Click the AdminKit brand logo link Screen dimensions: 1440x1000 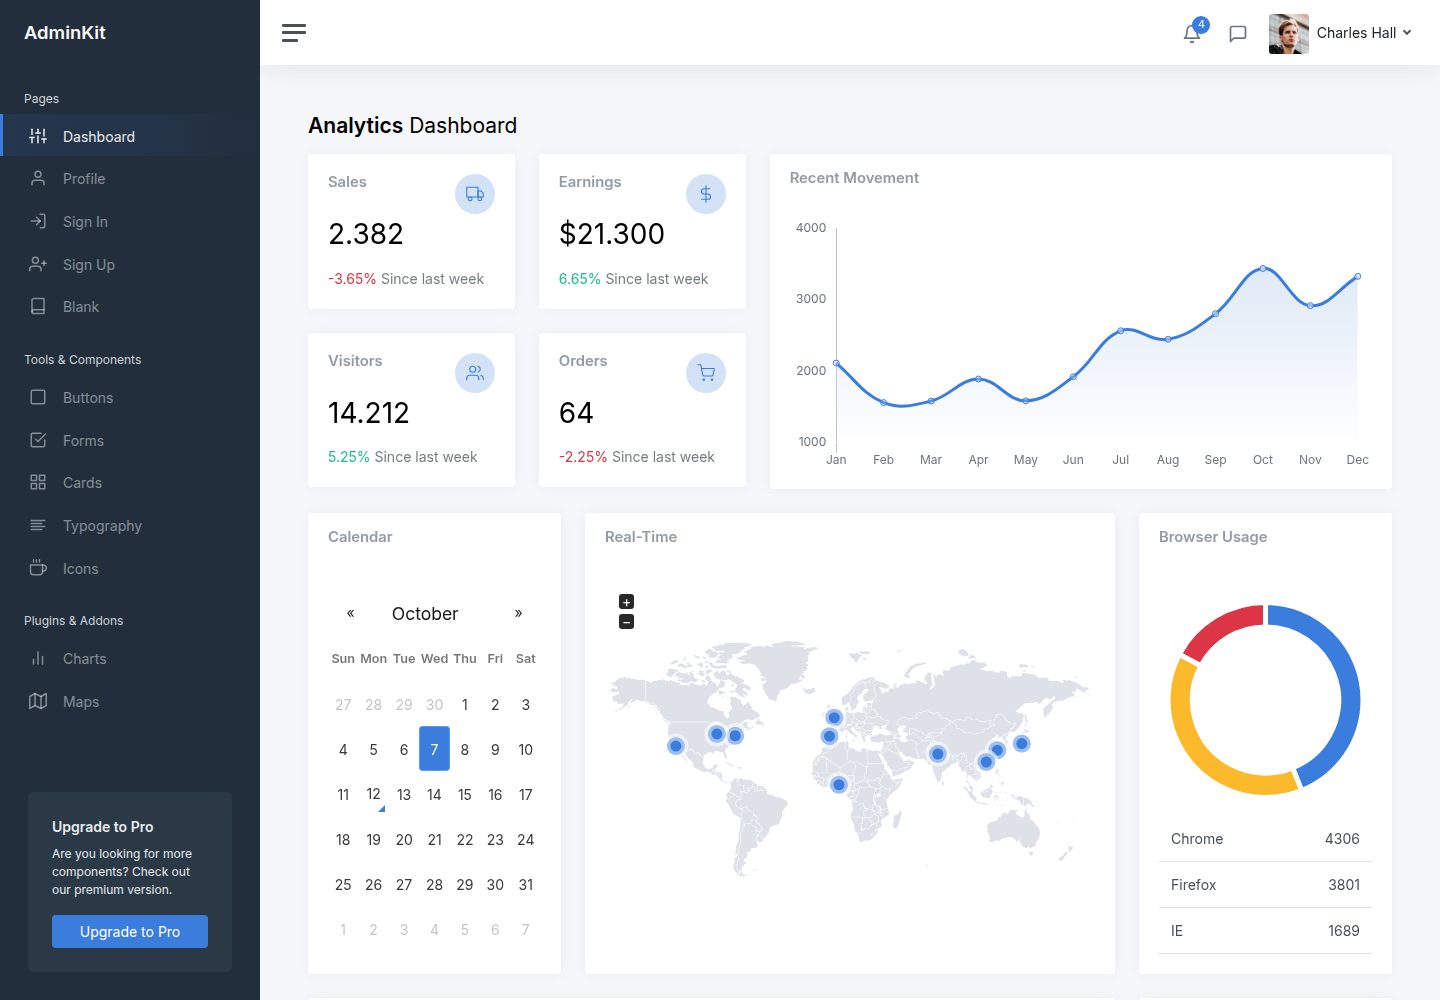[65, 33]
